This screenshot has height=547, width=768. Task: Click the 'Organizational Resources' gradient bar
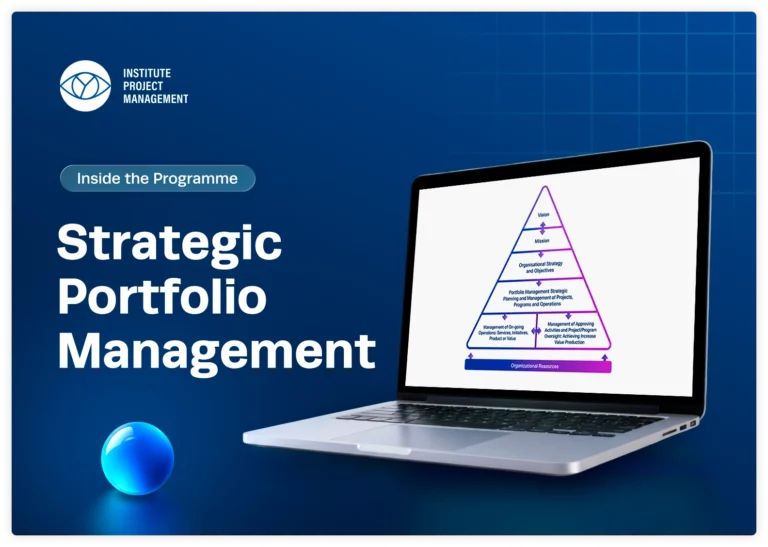(537, 366)
